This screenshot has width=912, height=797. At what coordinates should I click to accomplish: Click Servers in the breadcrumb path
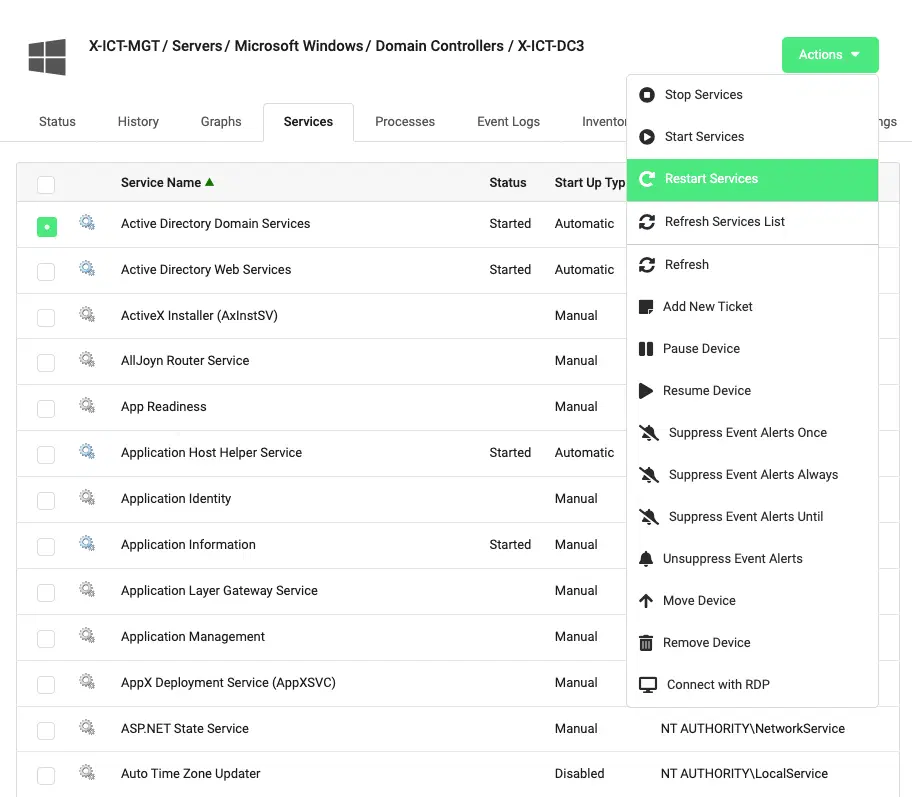(197, 46)
